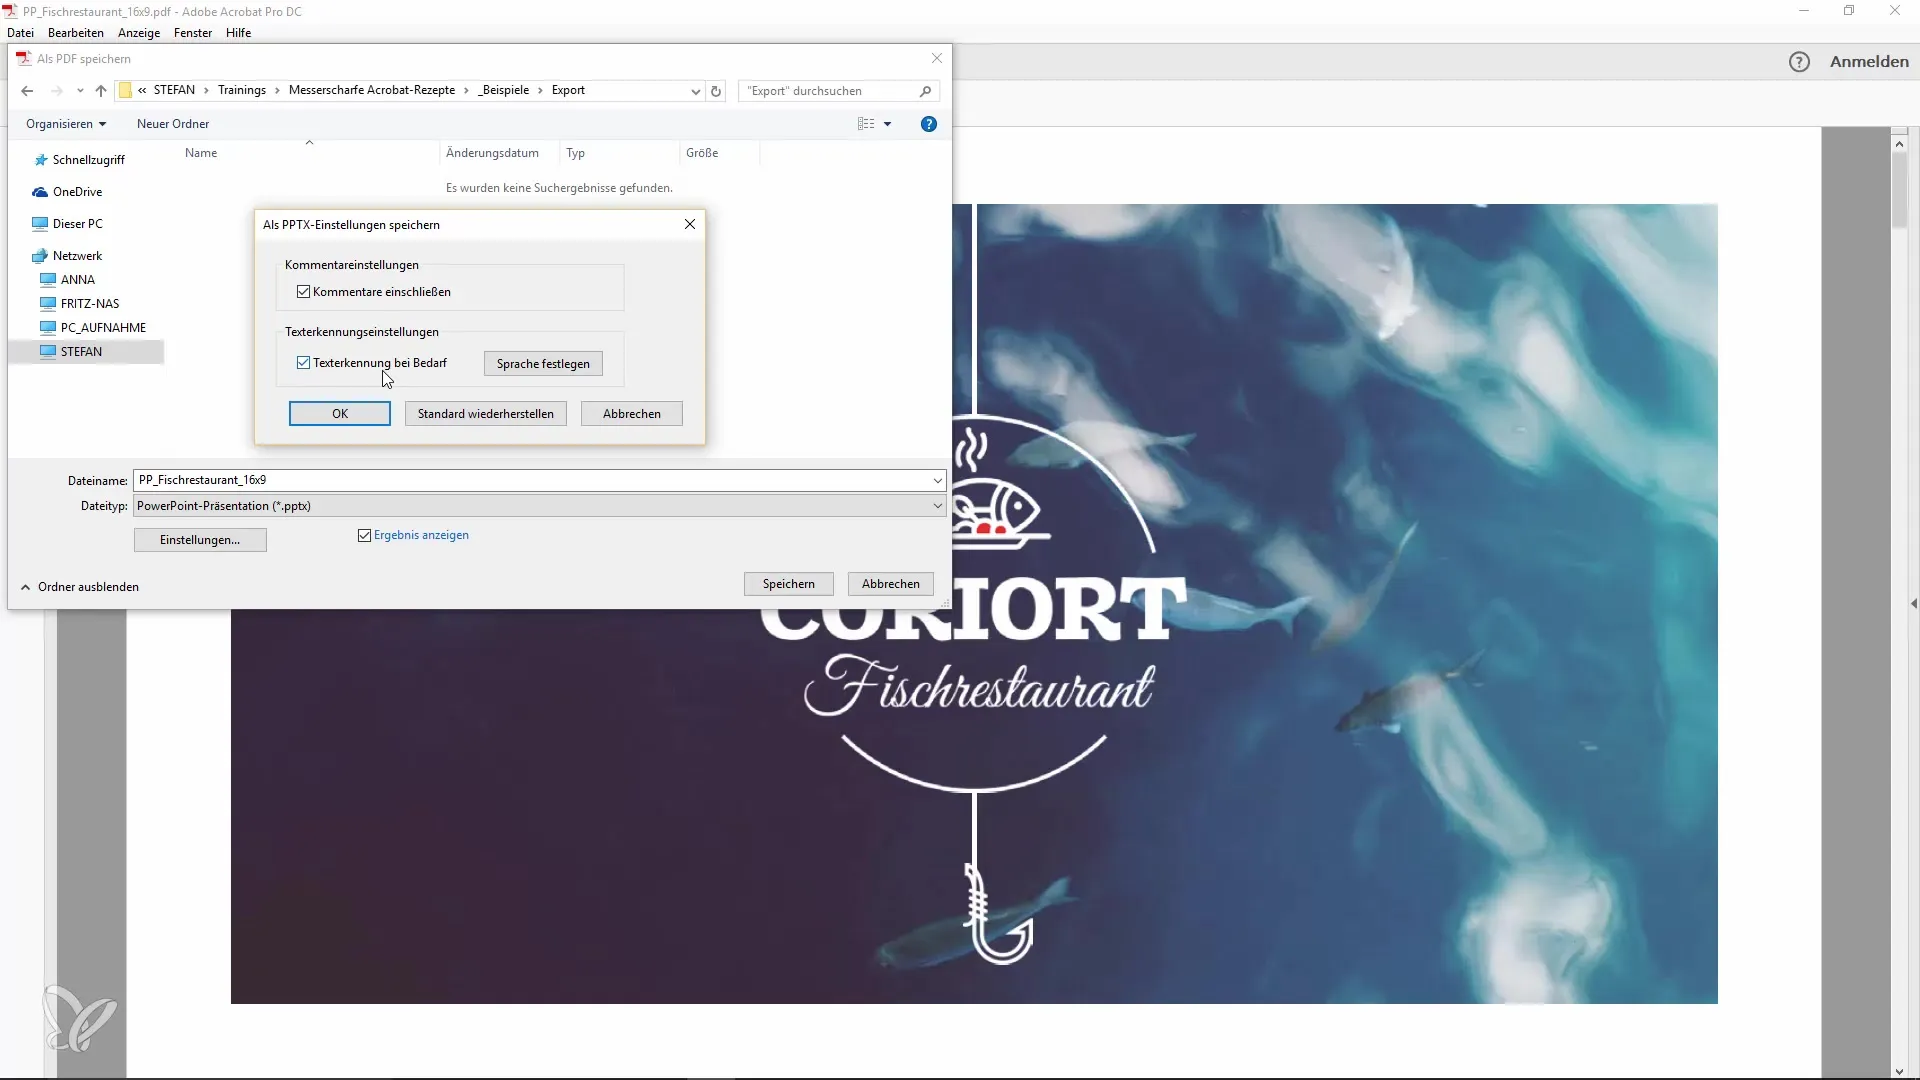The height and width of the screenshot is (1080, 1920).
Task: Click Messerscharfe Acrobat-Rezepte breadcrumb
Action: pos(372,91)
